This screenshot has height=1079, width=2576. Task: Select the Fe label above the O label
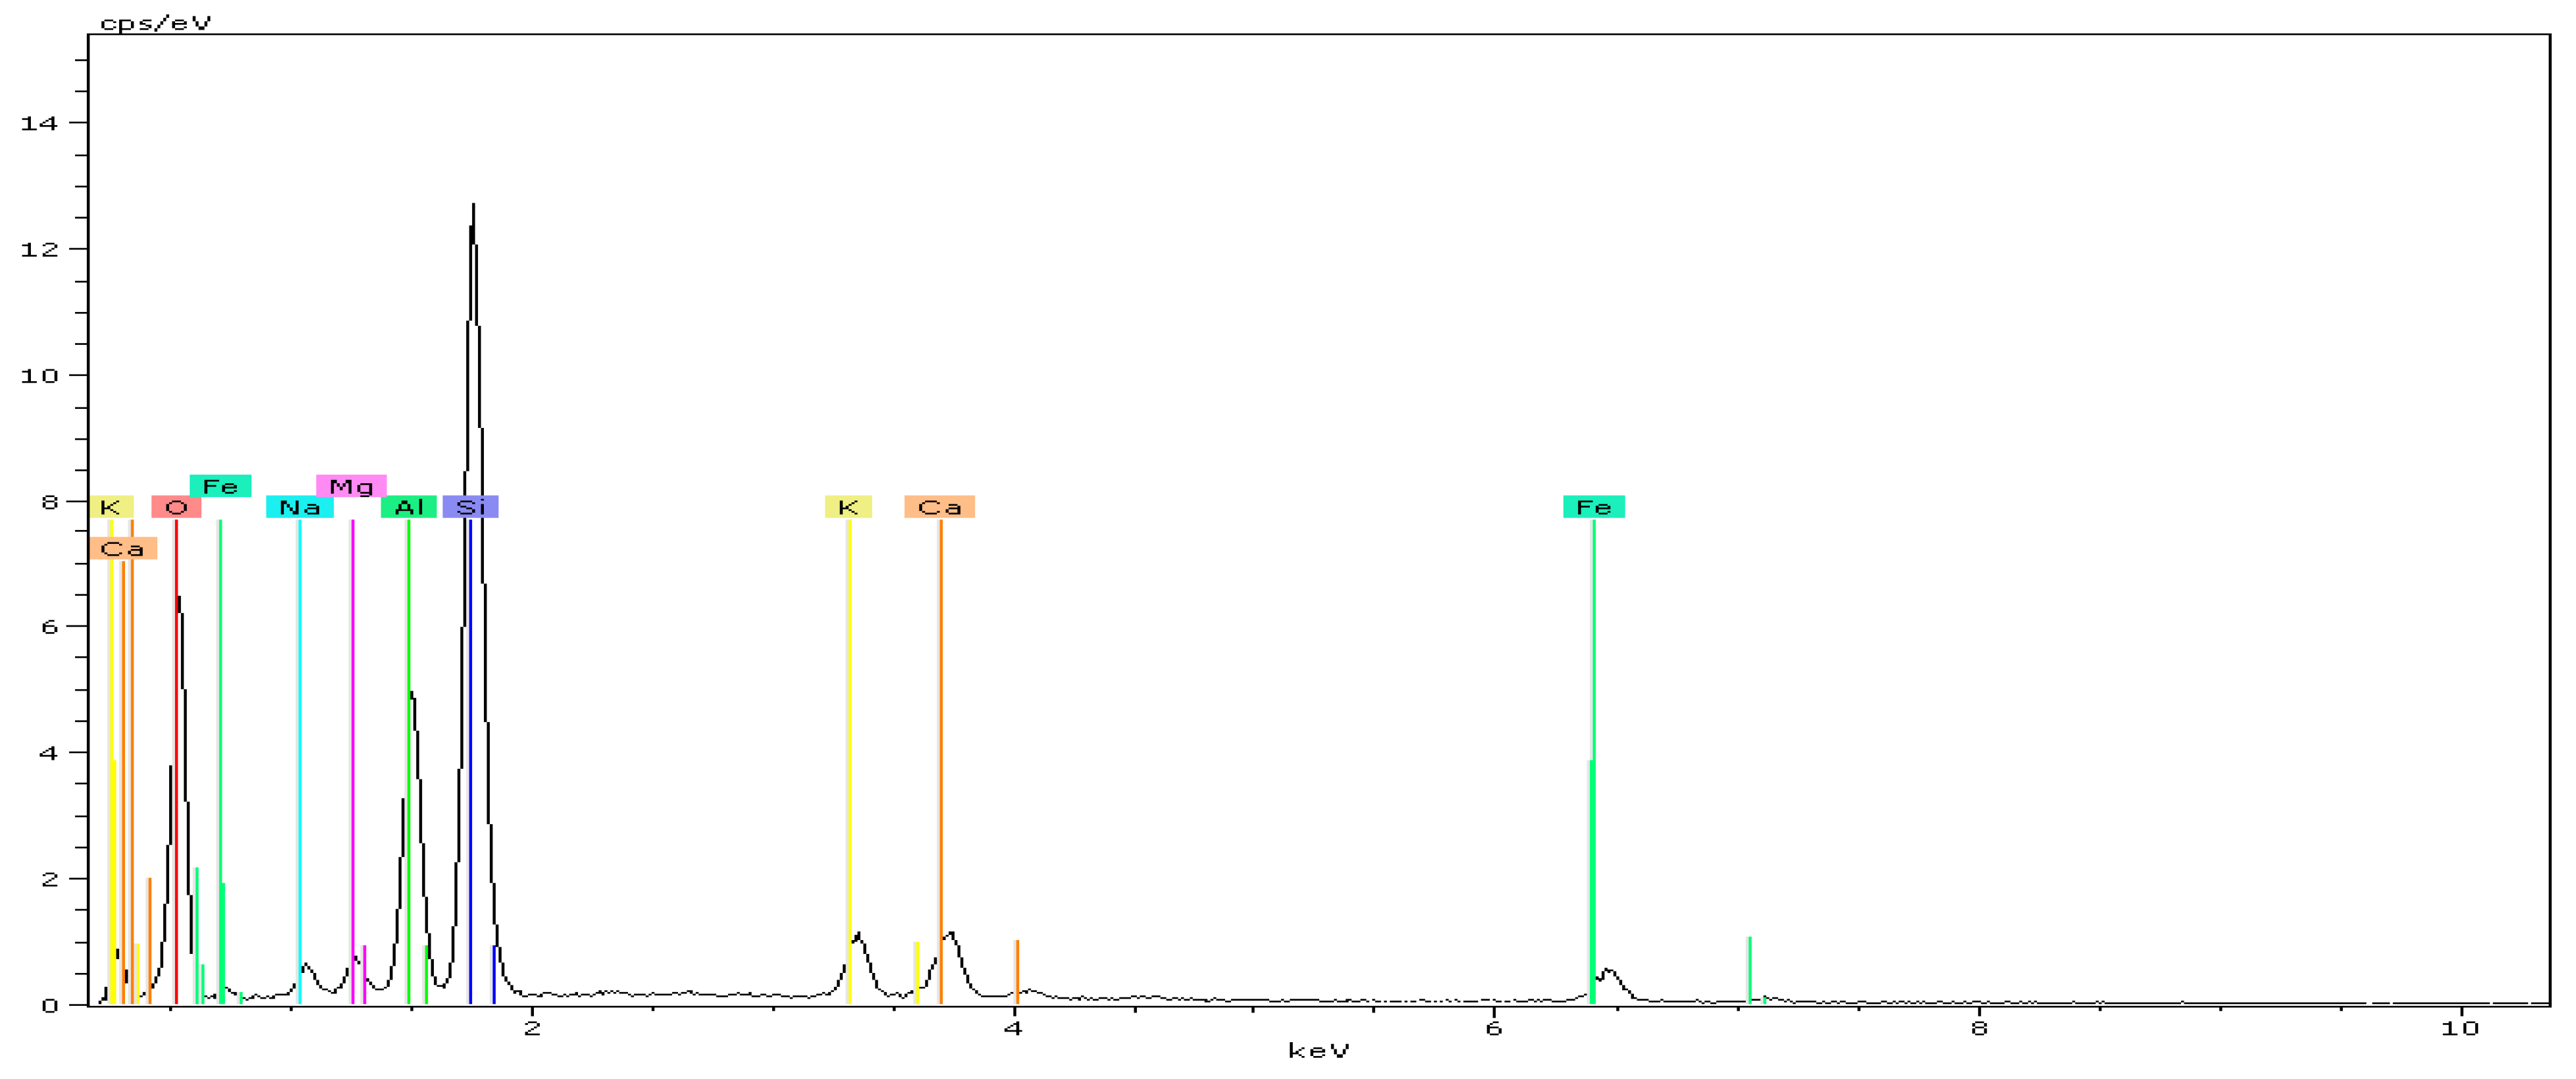[x=220, y=486]
